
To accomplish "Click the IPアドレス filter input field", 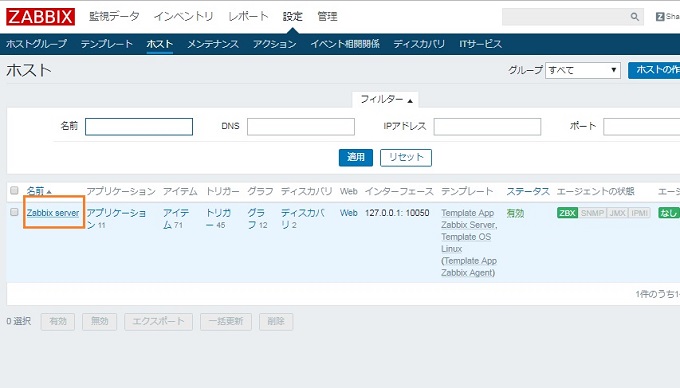I will click(487, 127).
